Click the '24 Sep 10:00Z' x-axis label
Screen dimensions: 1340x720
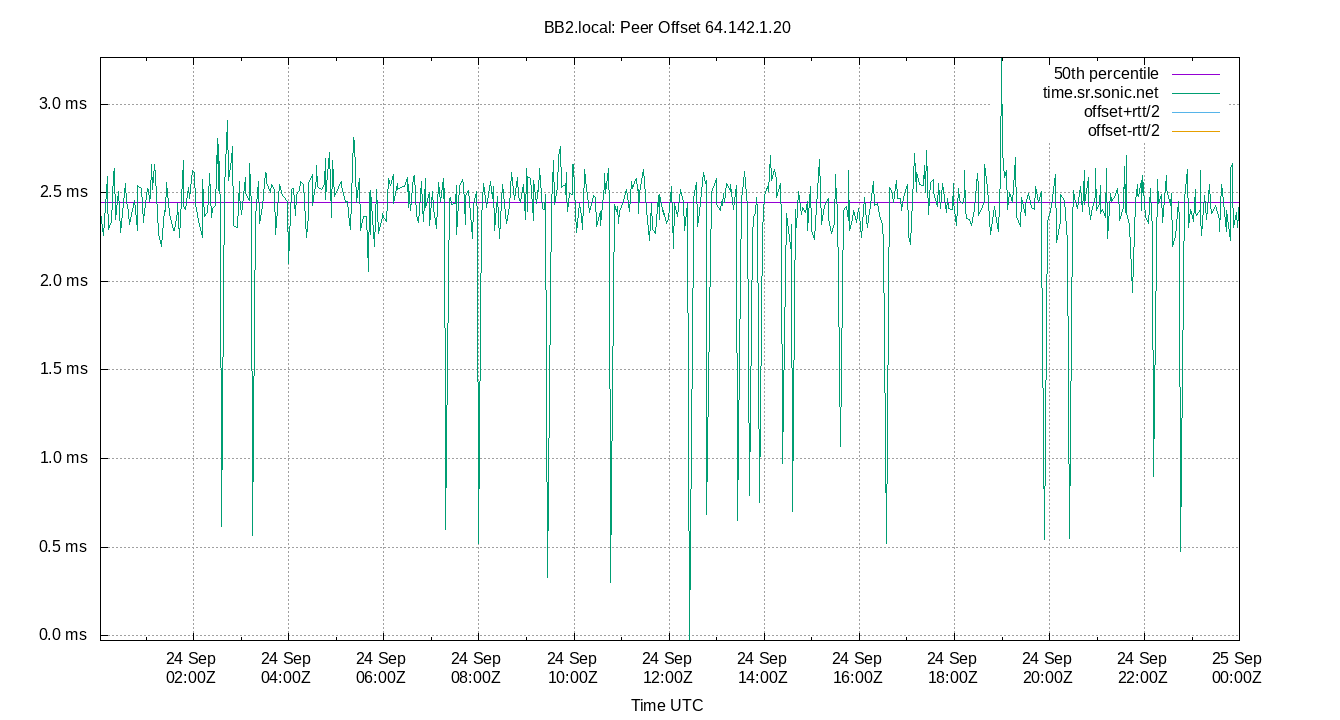[x=572, y=668]
